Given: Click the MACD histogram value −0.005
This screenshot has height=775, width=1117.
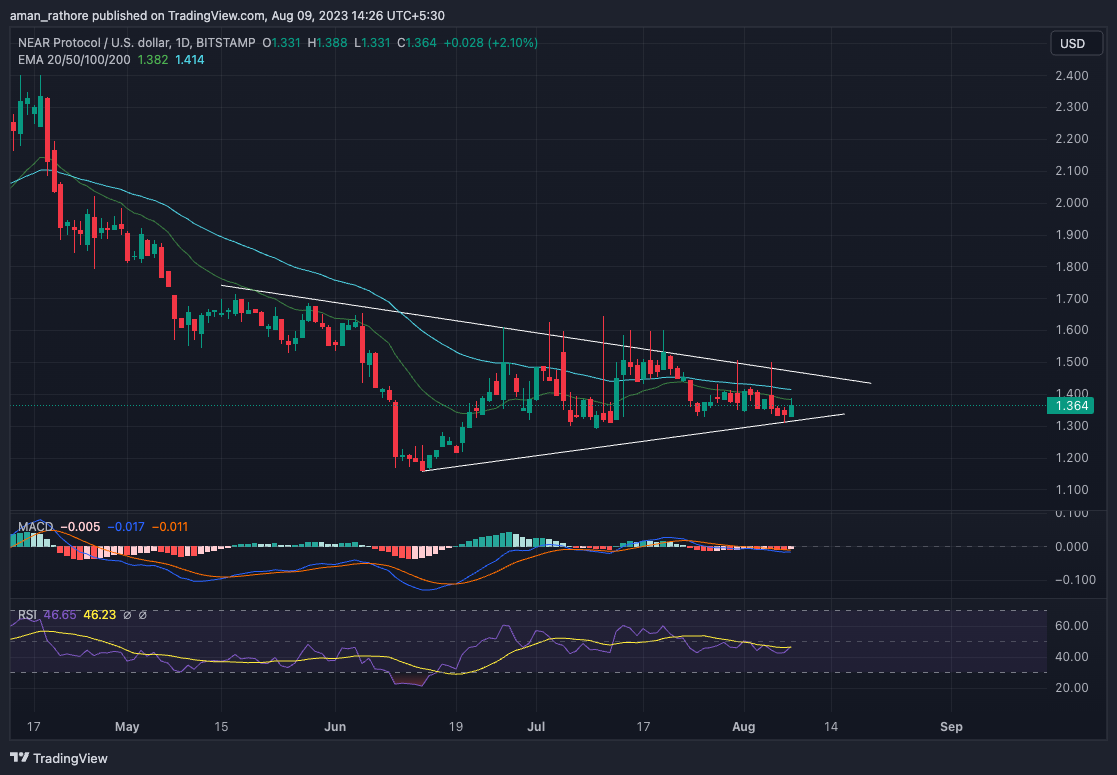Looking at the screenshot, I should pos(80,527).
